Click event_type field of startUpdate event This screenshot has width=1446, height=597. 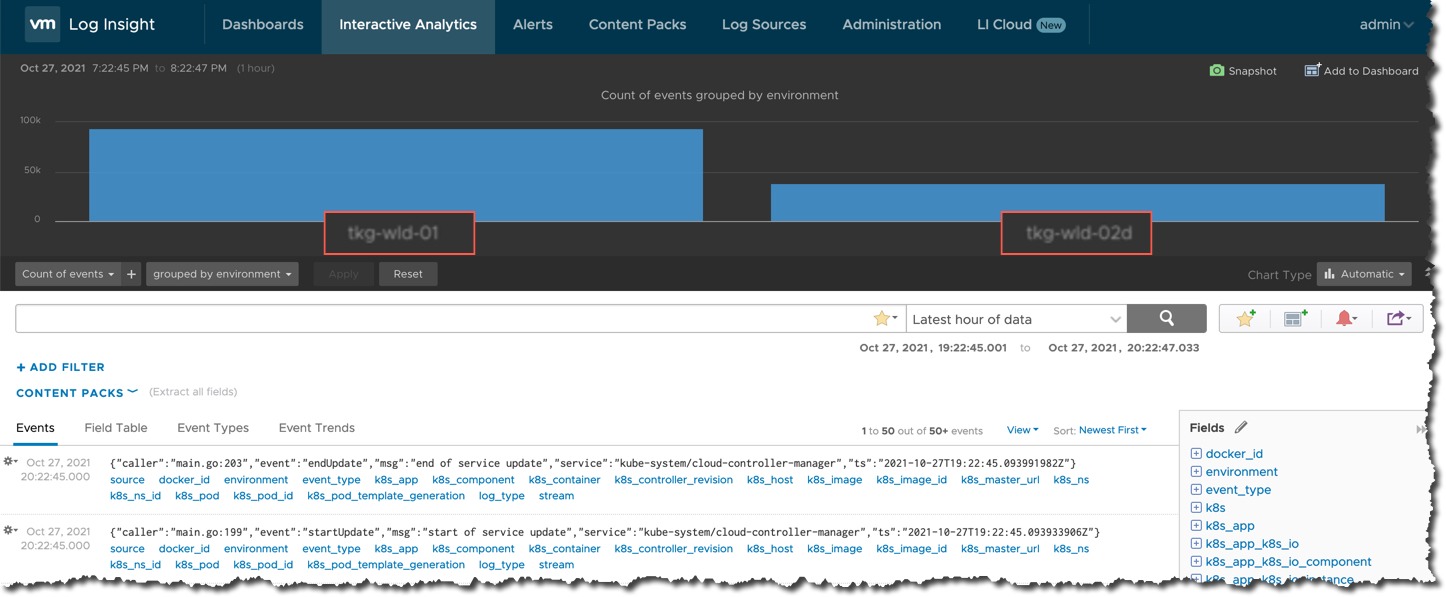click(x=331, y=549)
